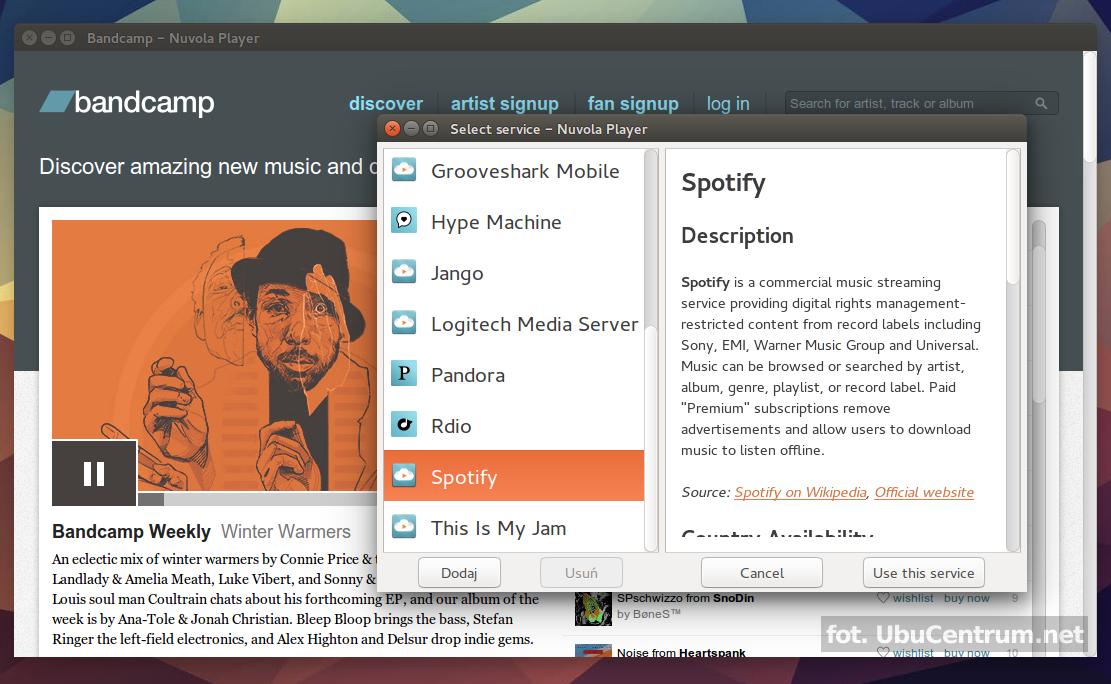Click the Winter Warmers subtitle
The height and width of the screenshot is (684, 1111).
coord(286,532)
